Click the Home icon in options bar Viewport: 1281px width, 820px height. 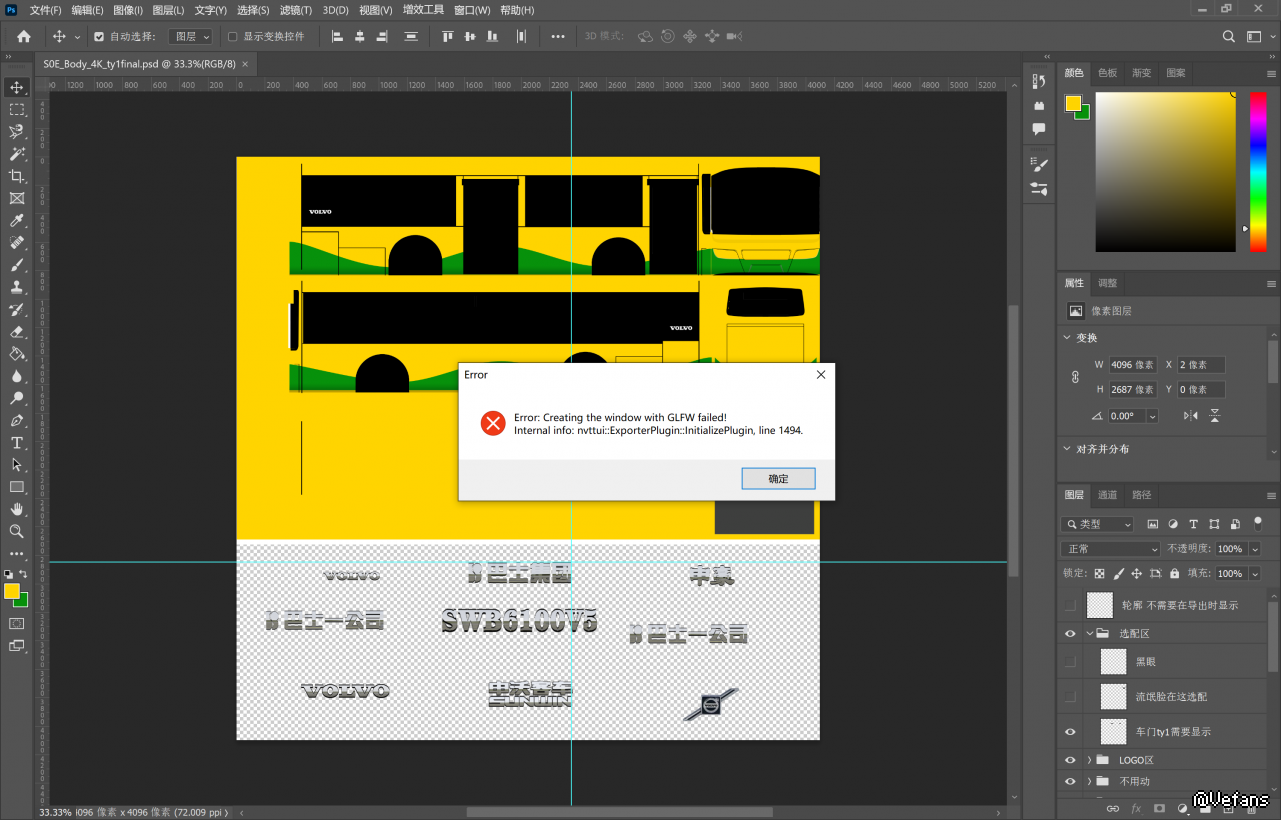coord(24,37)
